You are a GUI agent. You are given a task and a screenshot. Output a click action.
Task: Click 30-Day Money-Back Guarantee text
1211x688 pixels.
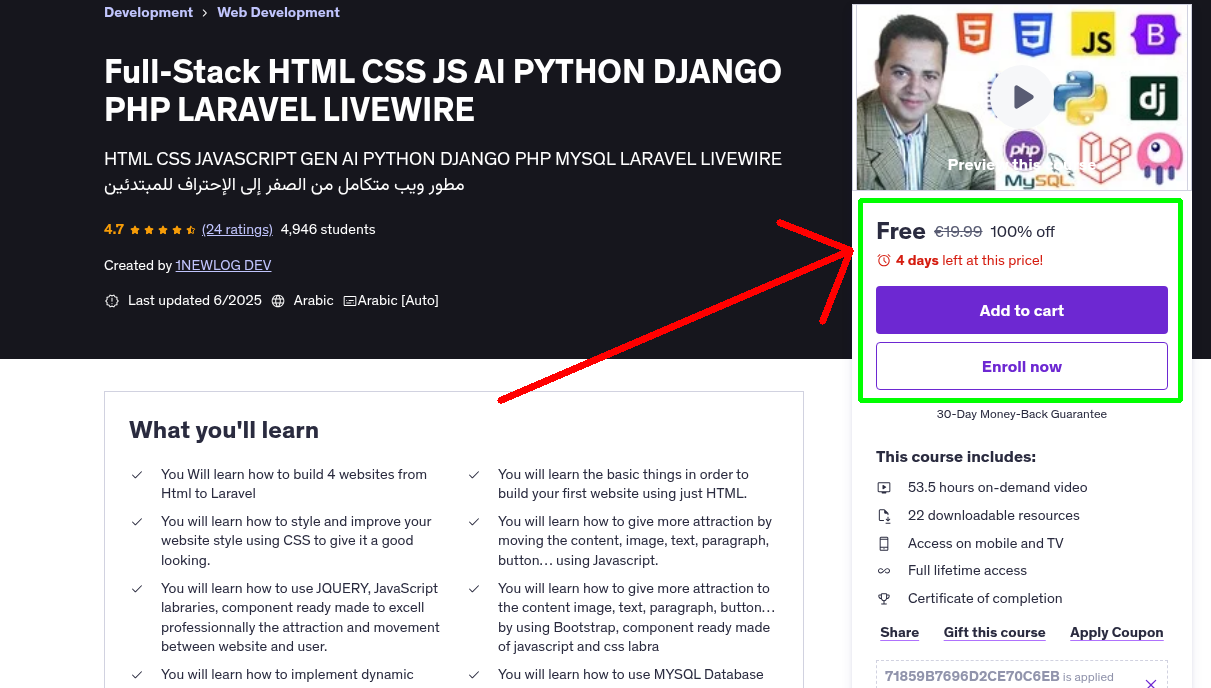[1021, 414]
